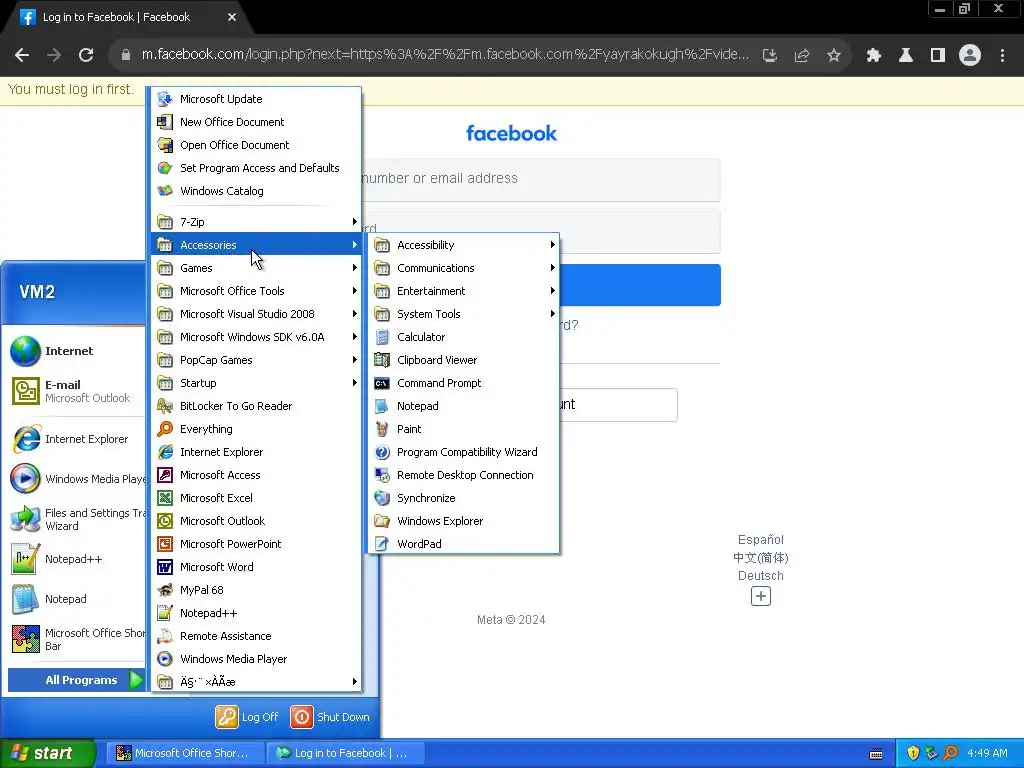This screenshot has height=768, width=1024.
Task: Open Paint from Accessories
Action: pyautogui.click(x=463, y=429)
